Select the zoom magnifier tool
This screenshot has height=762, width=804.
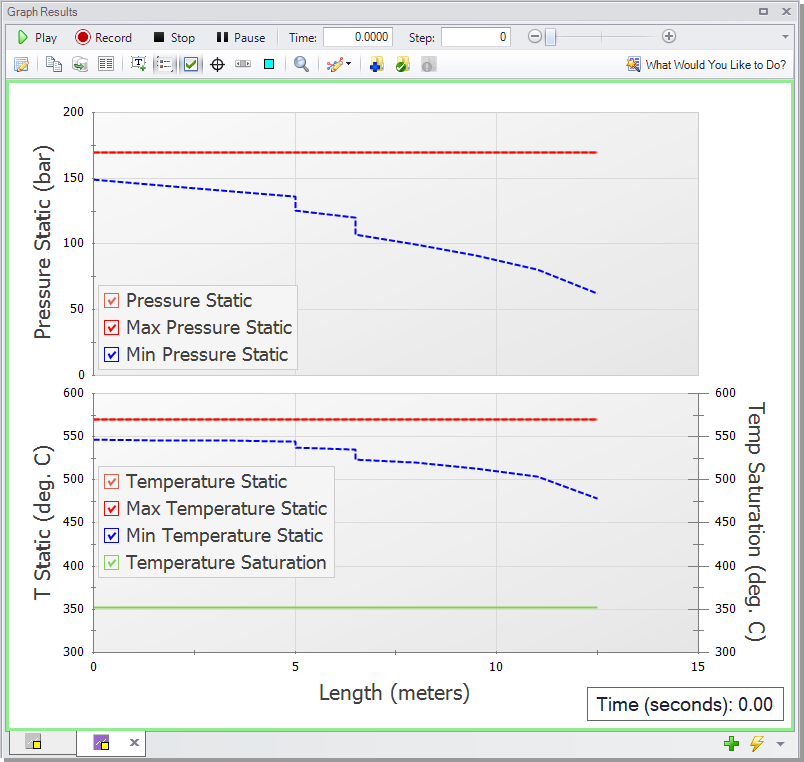(300, 64)
